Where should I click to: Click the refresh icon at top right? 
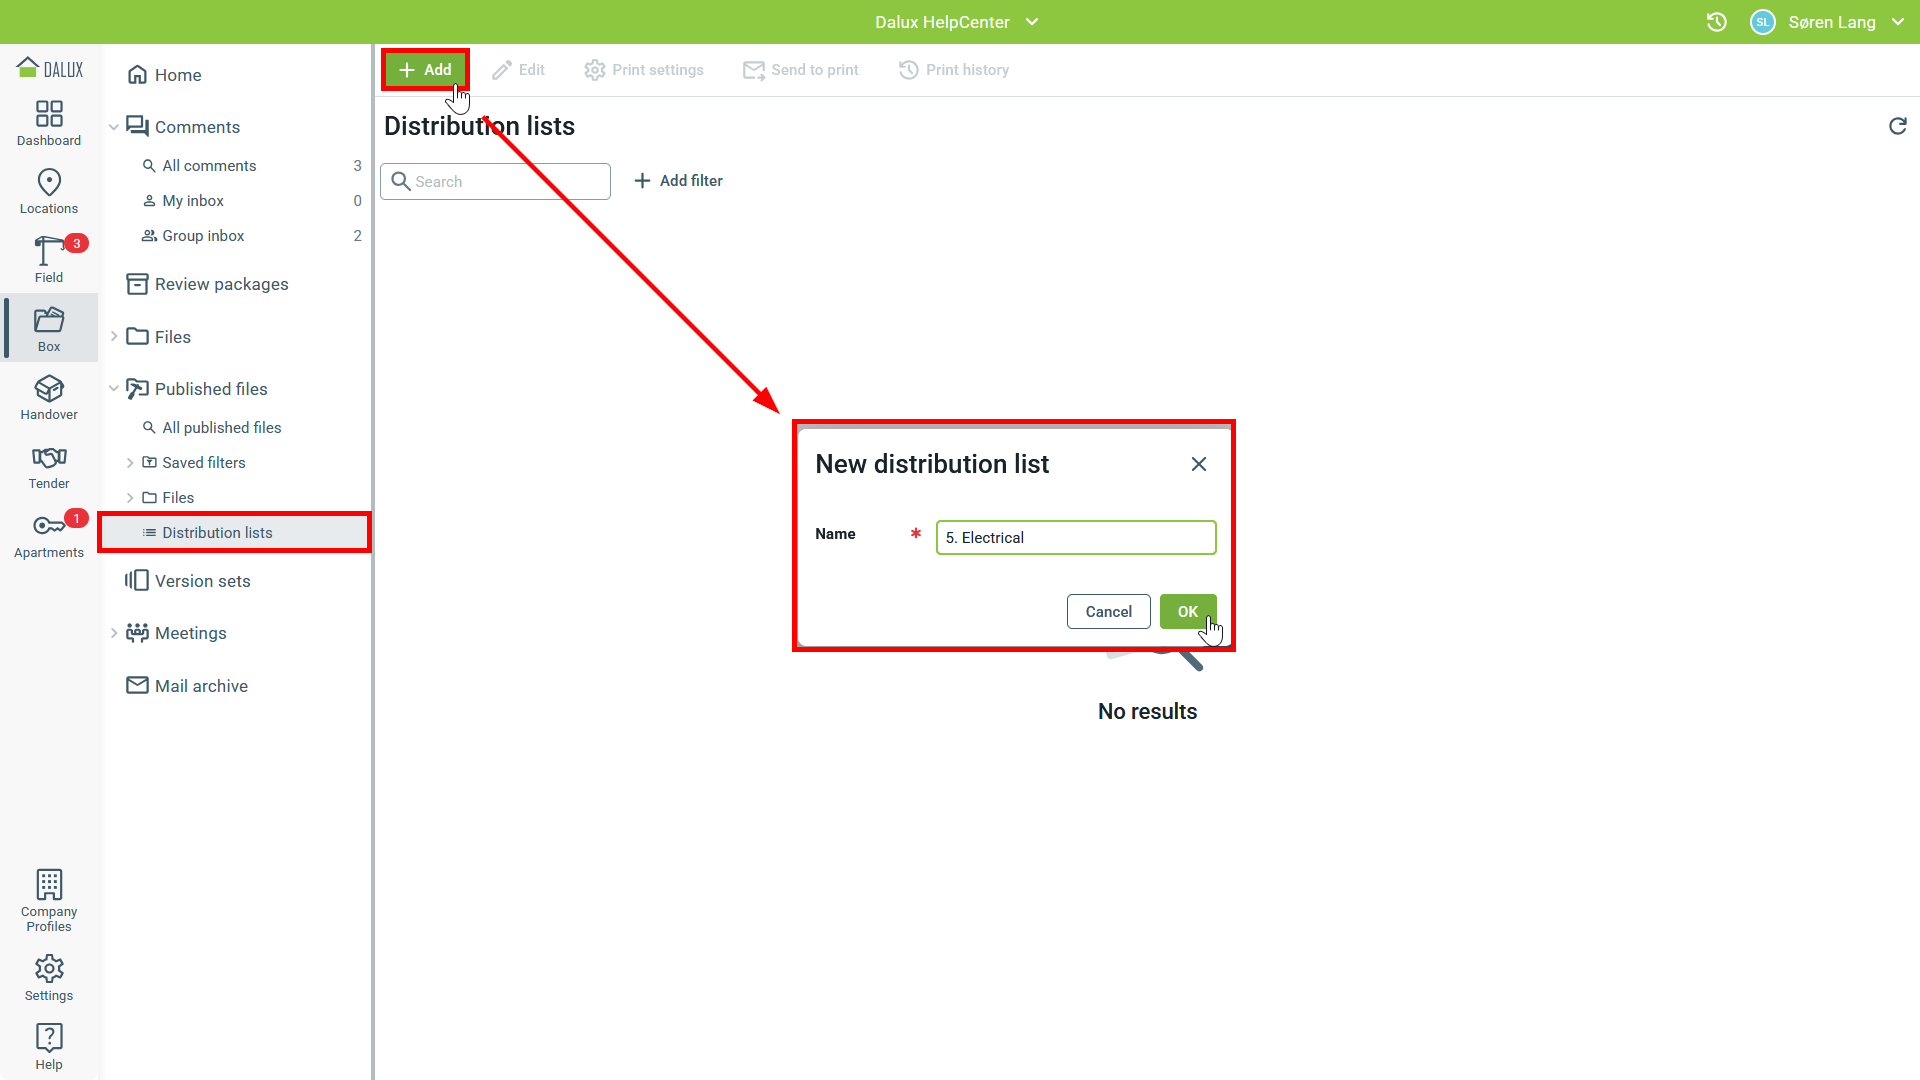(x=1897, y=126)
